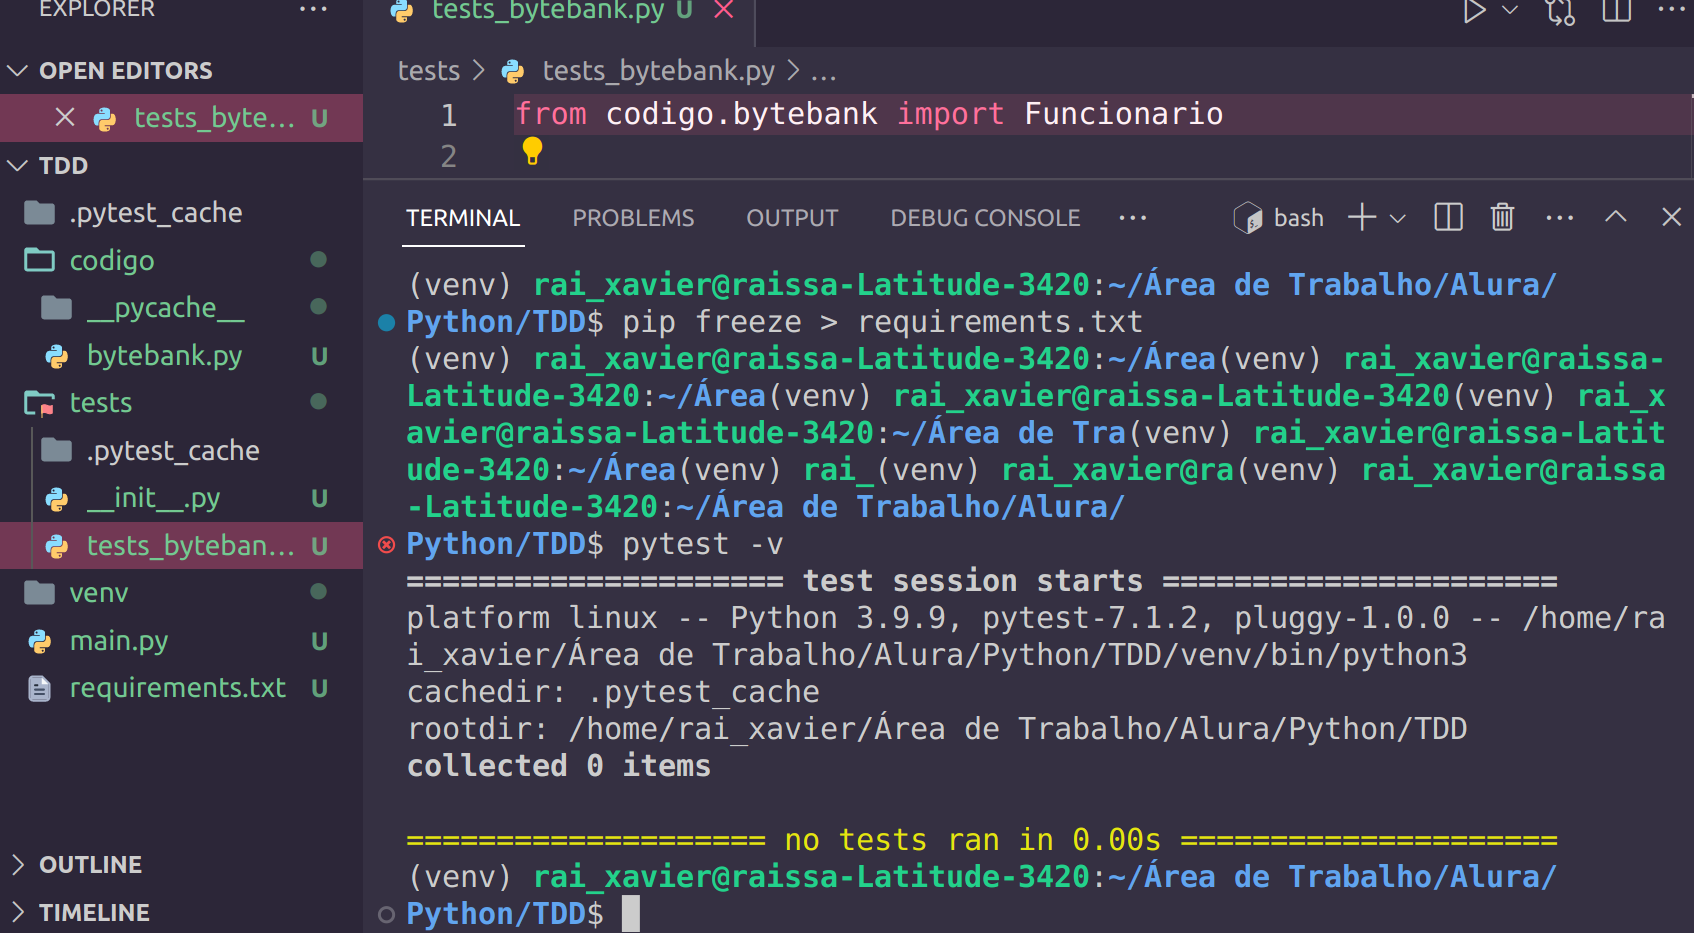The image size is (1694, 933).
Task: Open the launch profile dropdown chevron
Action: coord(1398,218)
